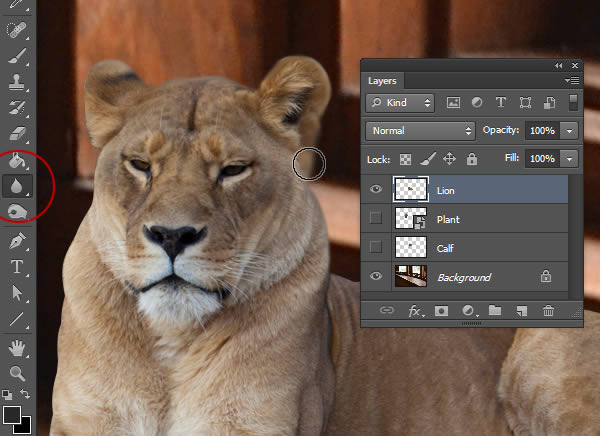This screenshot has width=600, height=436.
Task: Open the Fill slider dropdown arrow
Action: [569, 158]
